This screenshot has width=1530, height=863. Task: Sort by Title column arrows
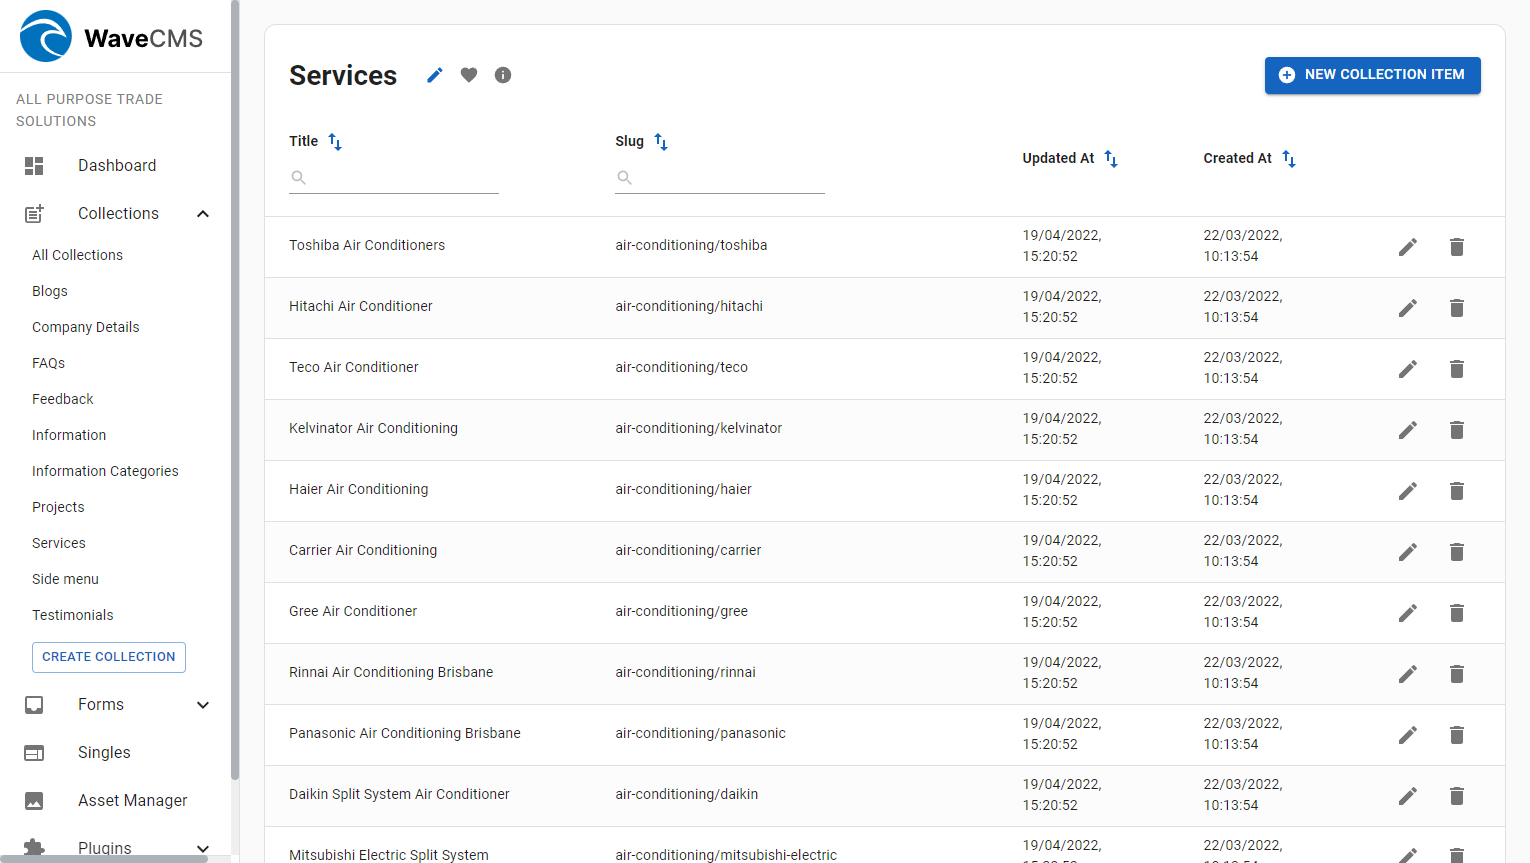335,142
